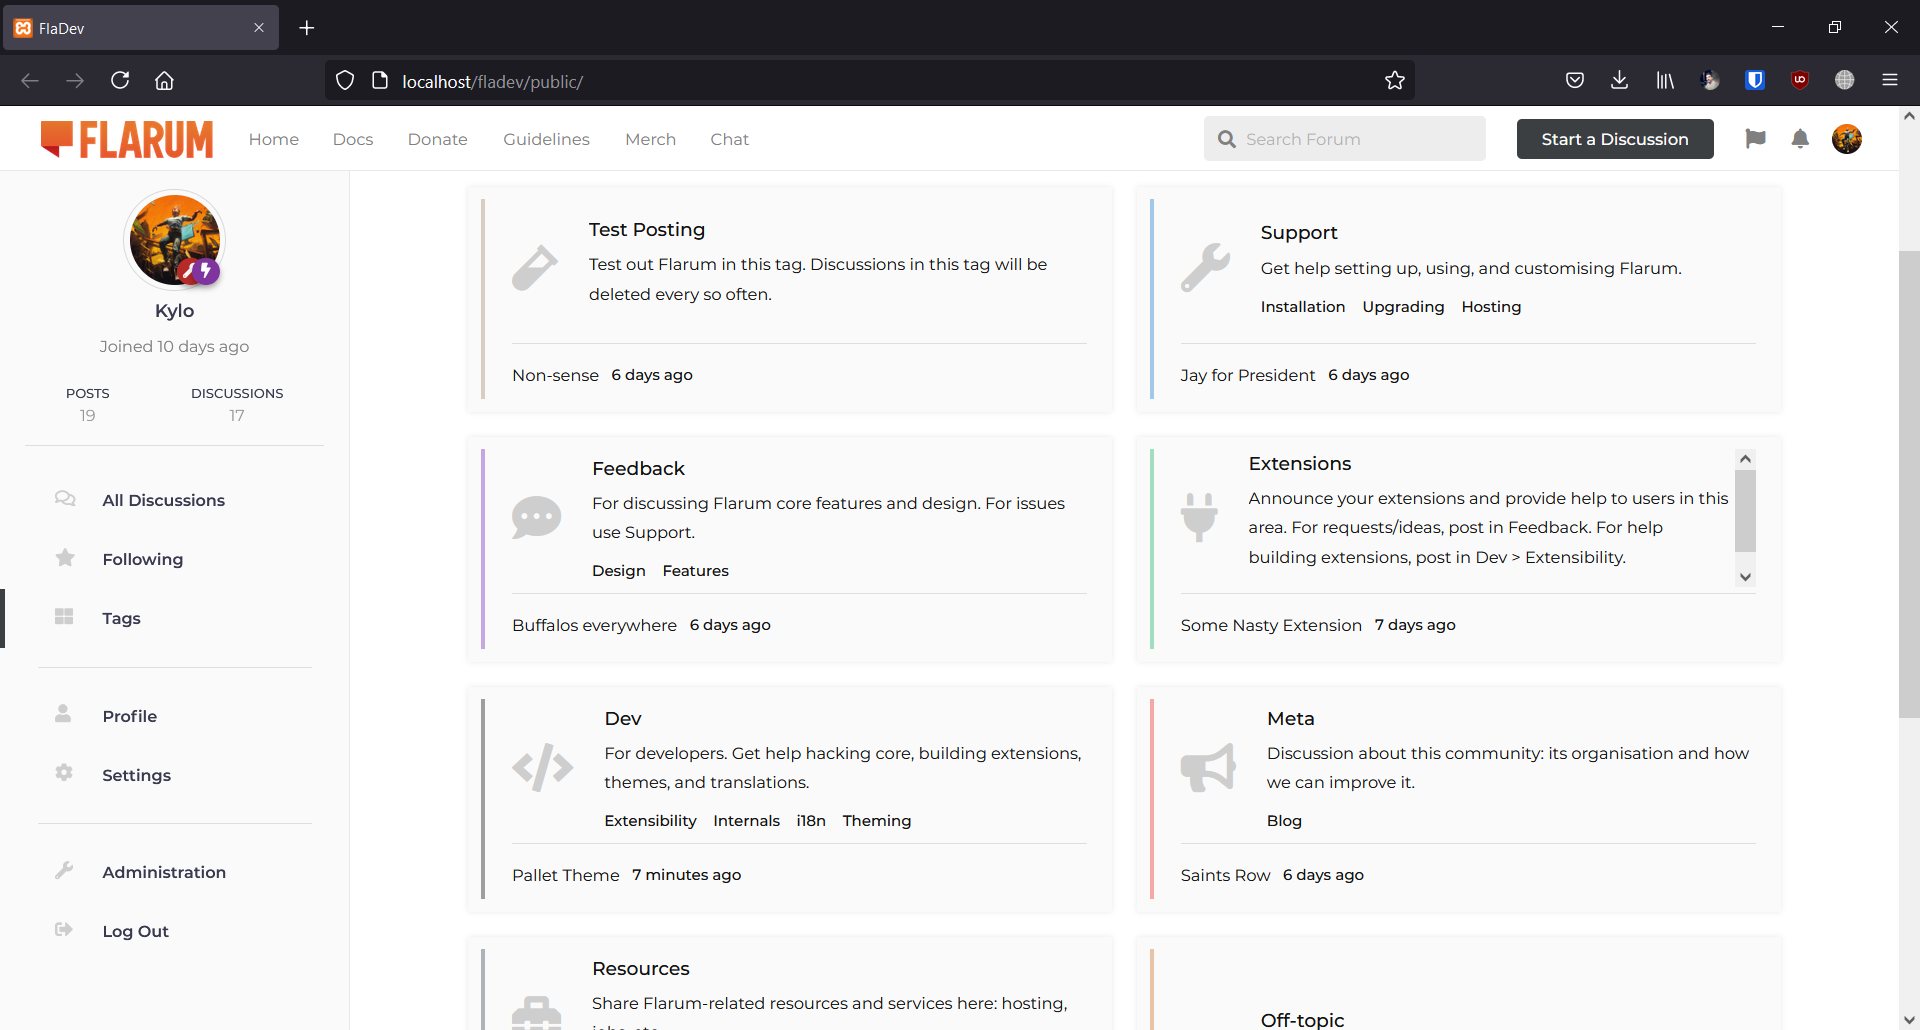Click the down arrow in Extensions card scrollbar
Screen dimensions: 1920x1030
(1745, 577)
